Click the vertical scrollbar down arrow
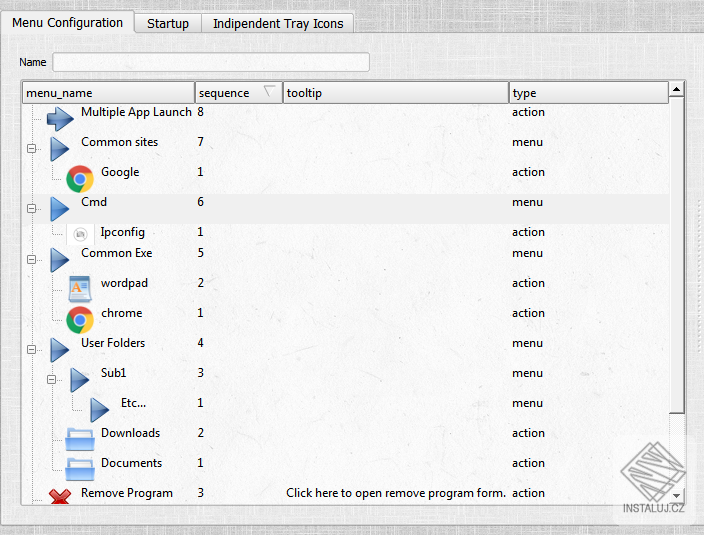The image size is (704, 535). coord(677,496)
